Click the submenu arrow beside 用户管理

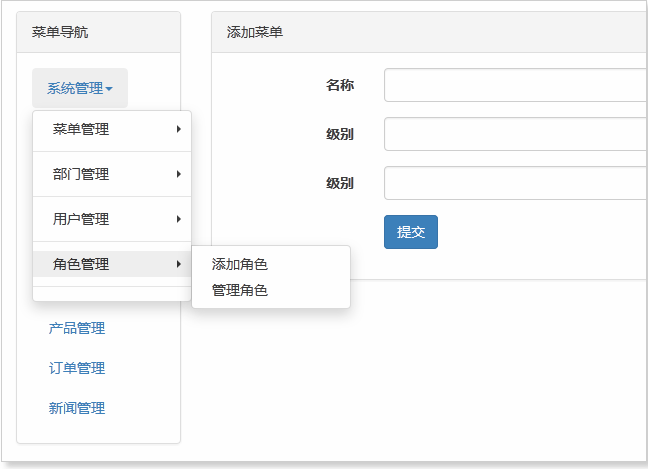click(179, 219)
